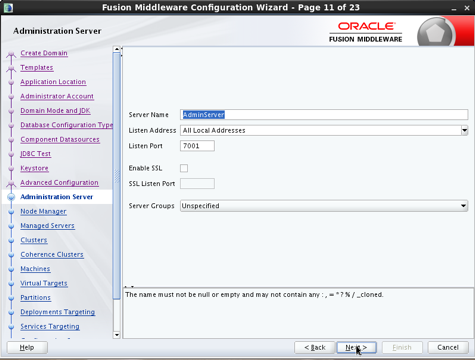Open Component Datasources step

pos(60,139)
